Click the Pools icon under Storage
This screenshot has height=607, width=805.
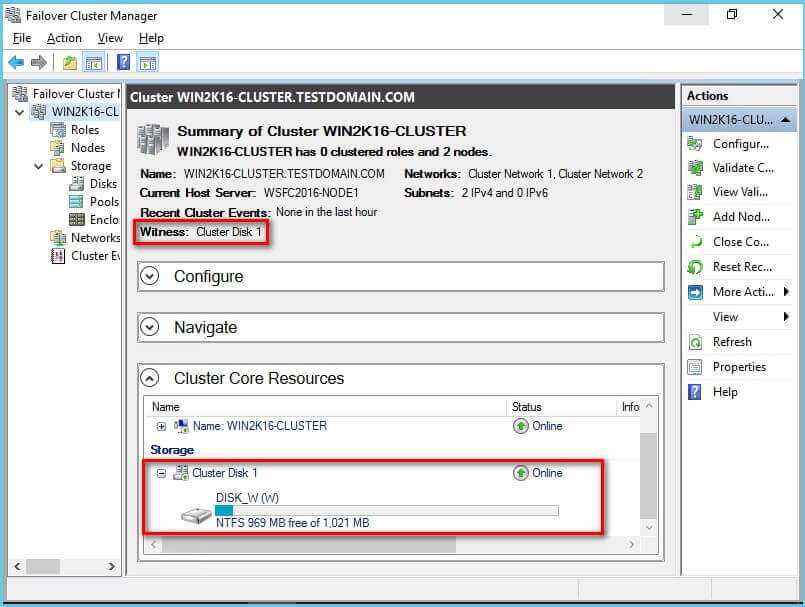coord(76,202)
